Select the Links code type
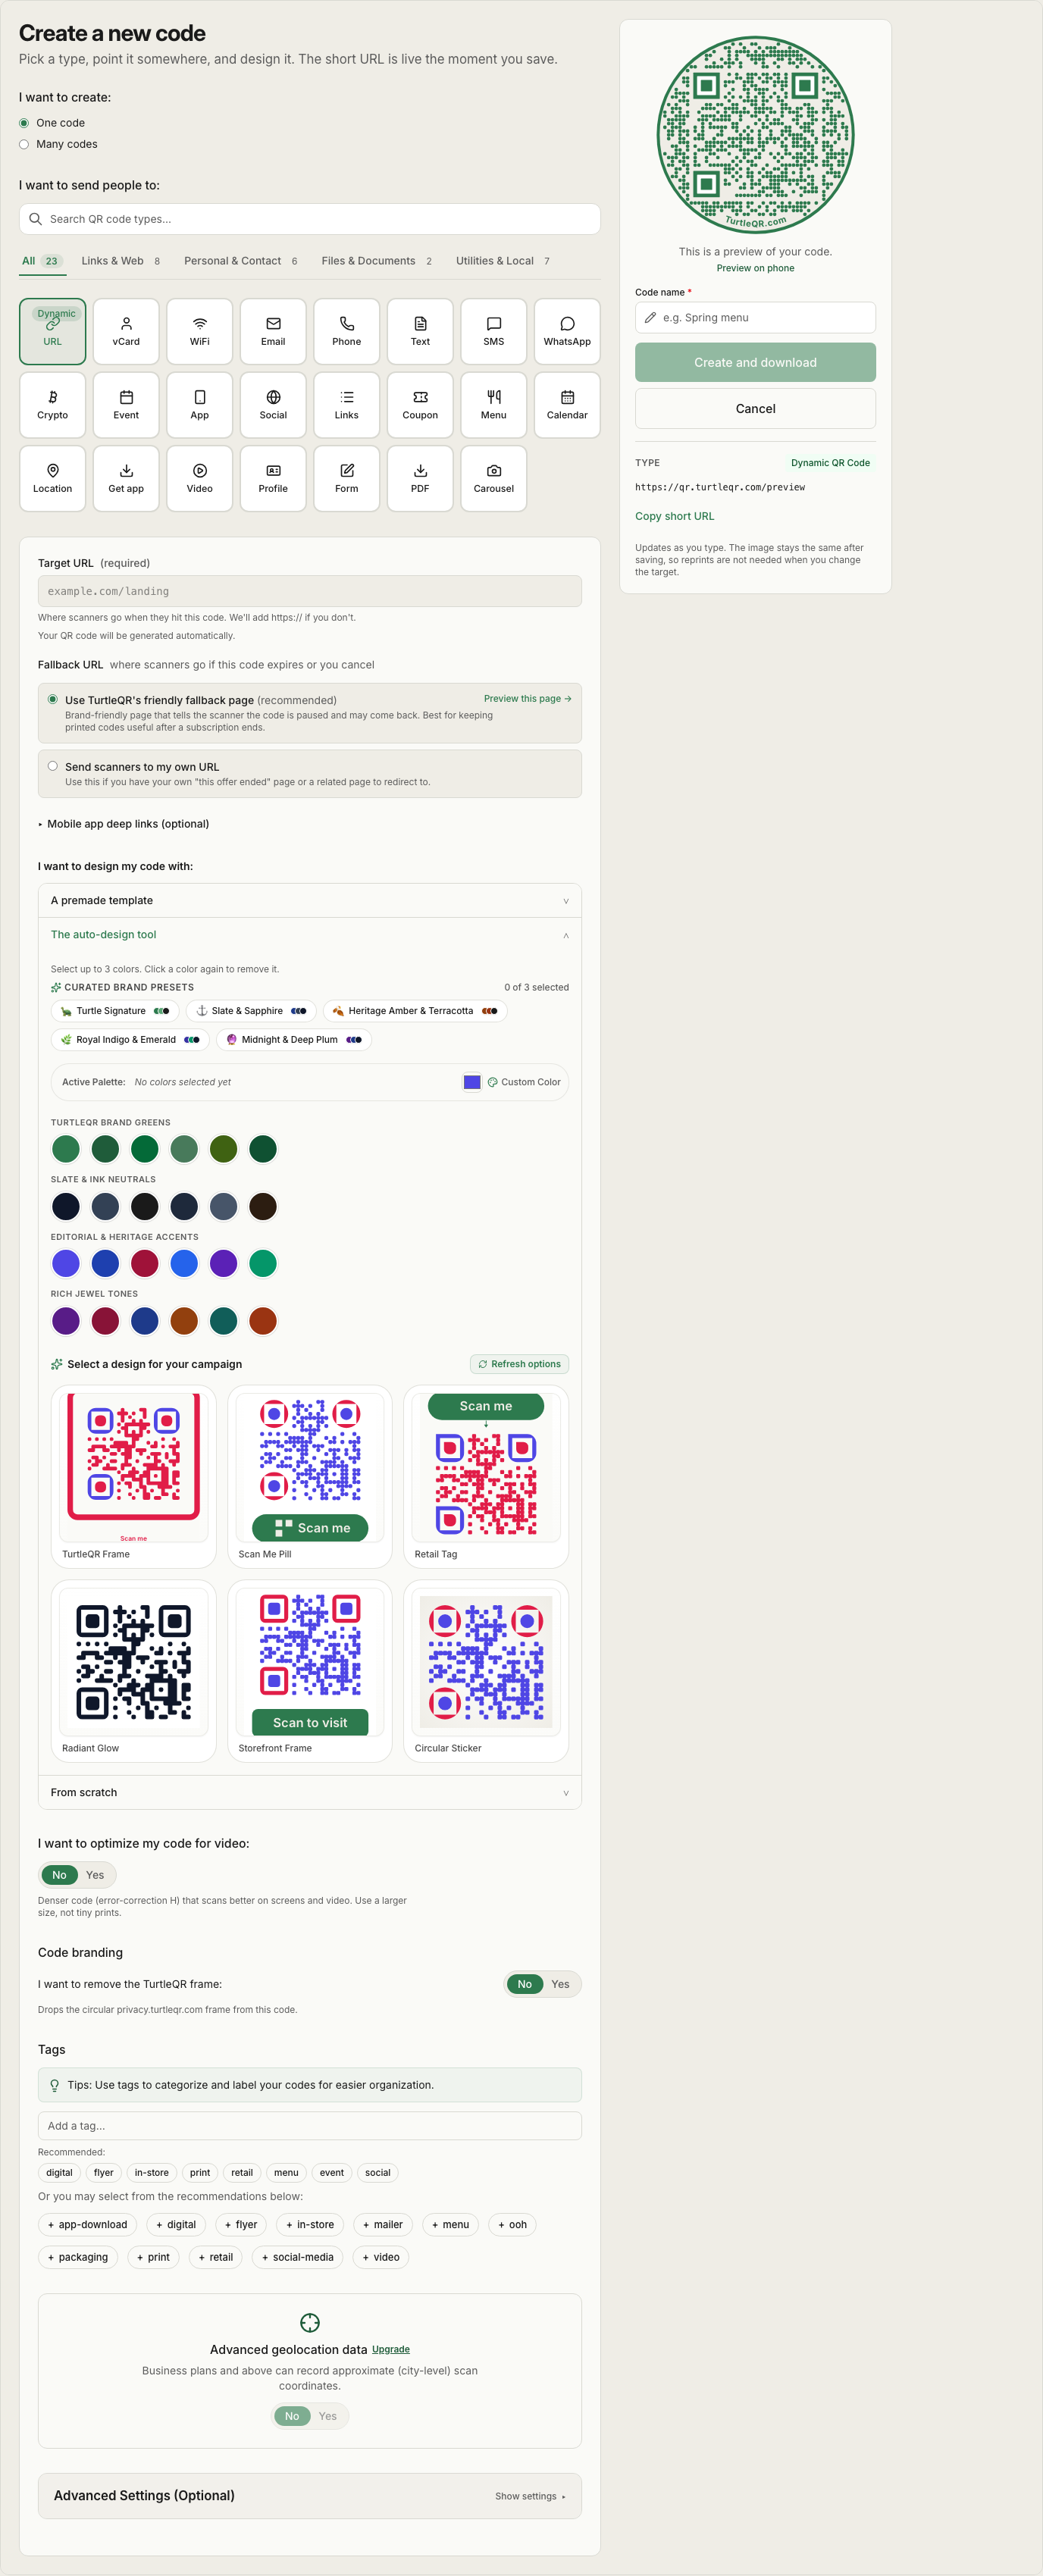The height and width of the screenshot is (2576, 1043). (347, 405)
